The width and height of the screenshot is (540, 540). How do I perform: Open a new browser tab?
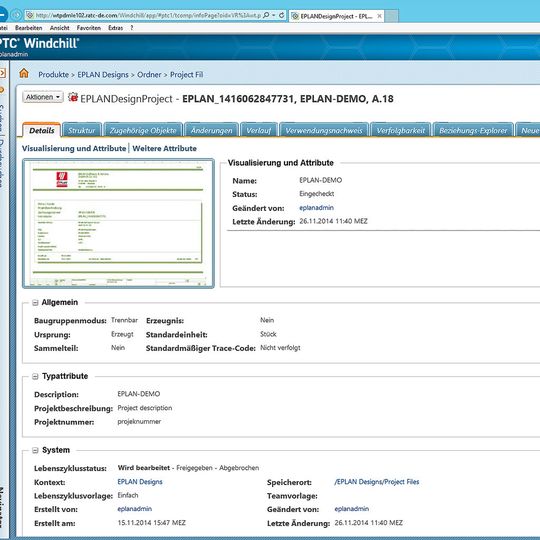pos(391,16)
